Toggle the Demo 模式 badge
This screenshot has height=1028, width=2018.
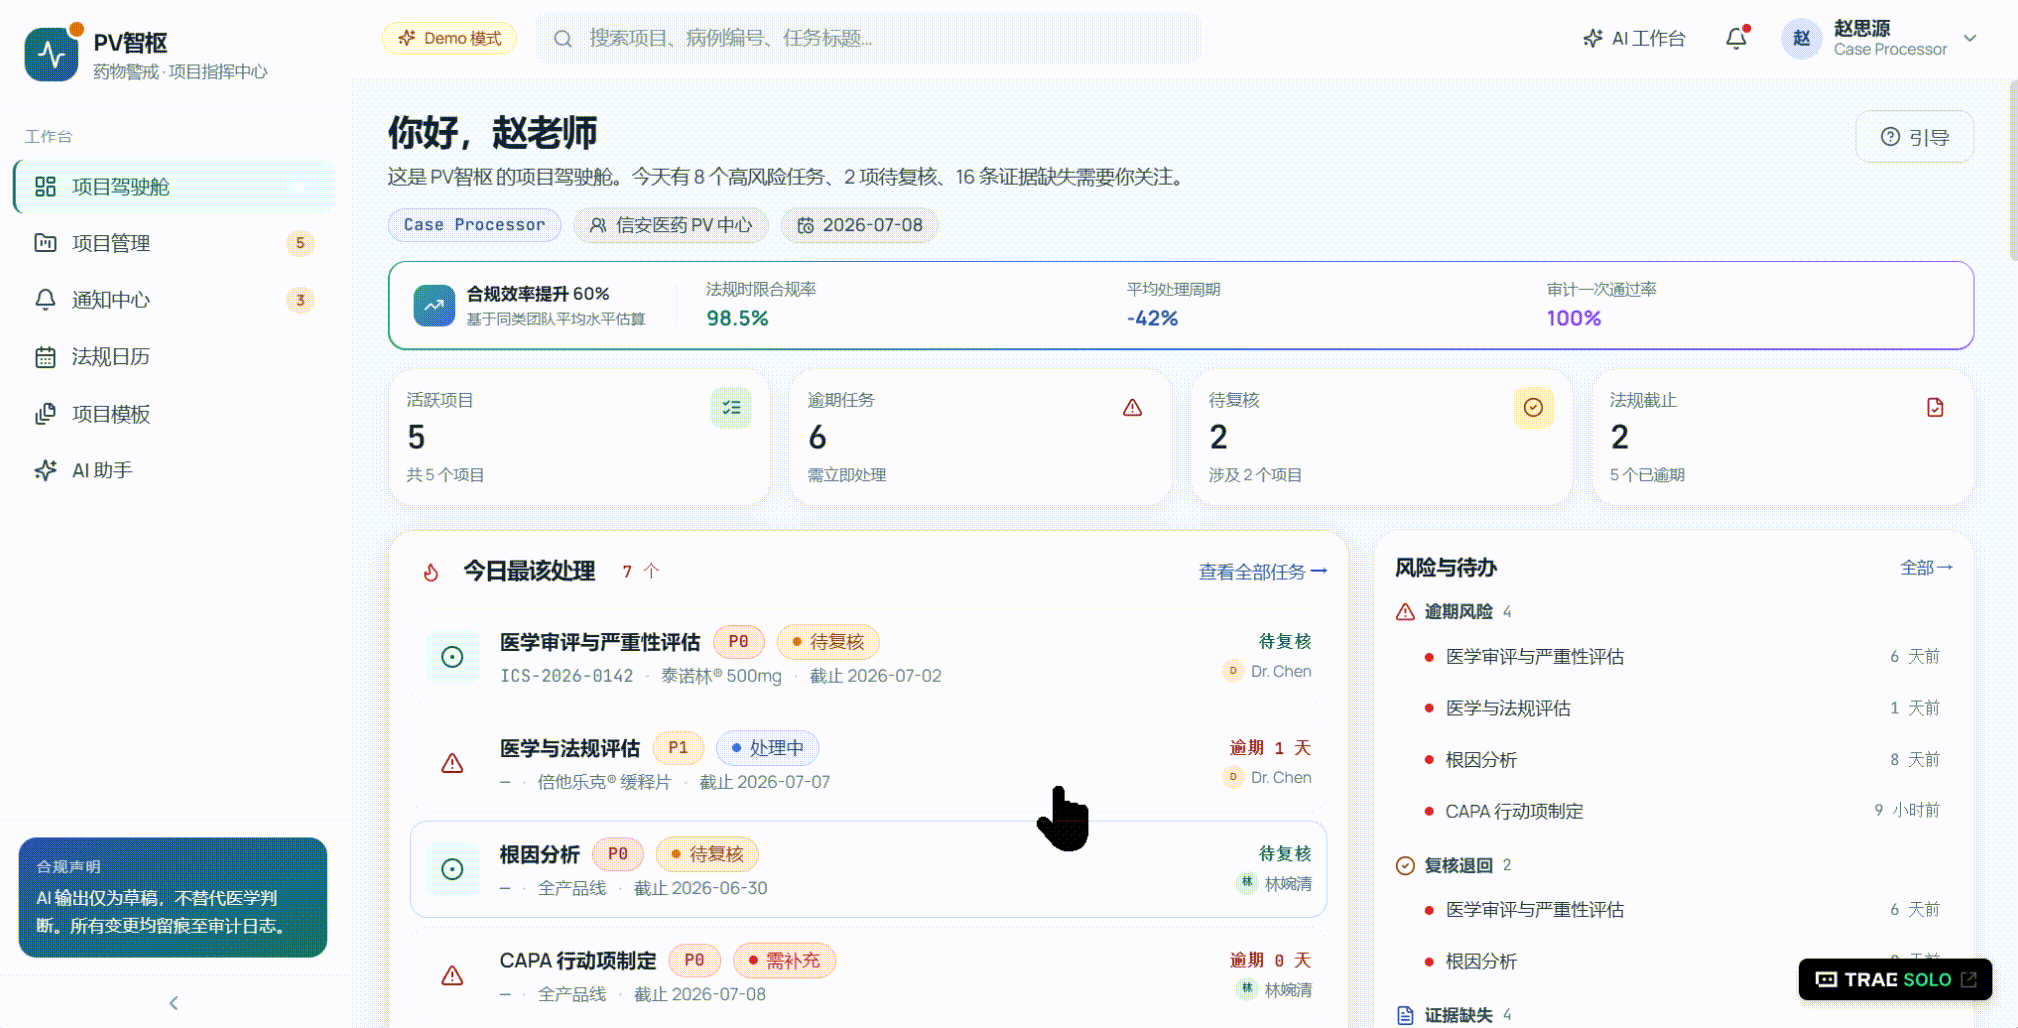pos(449,38)
